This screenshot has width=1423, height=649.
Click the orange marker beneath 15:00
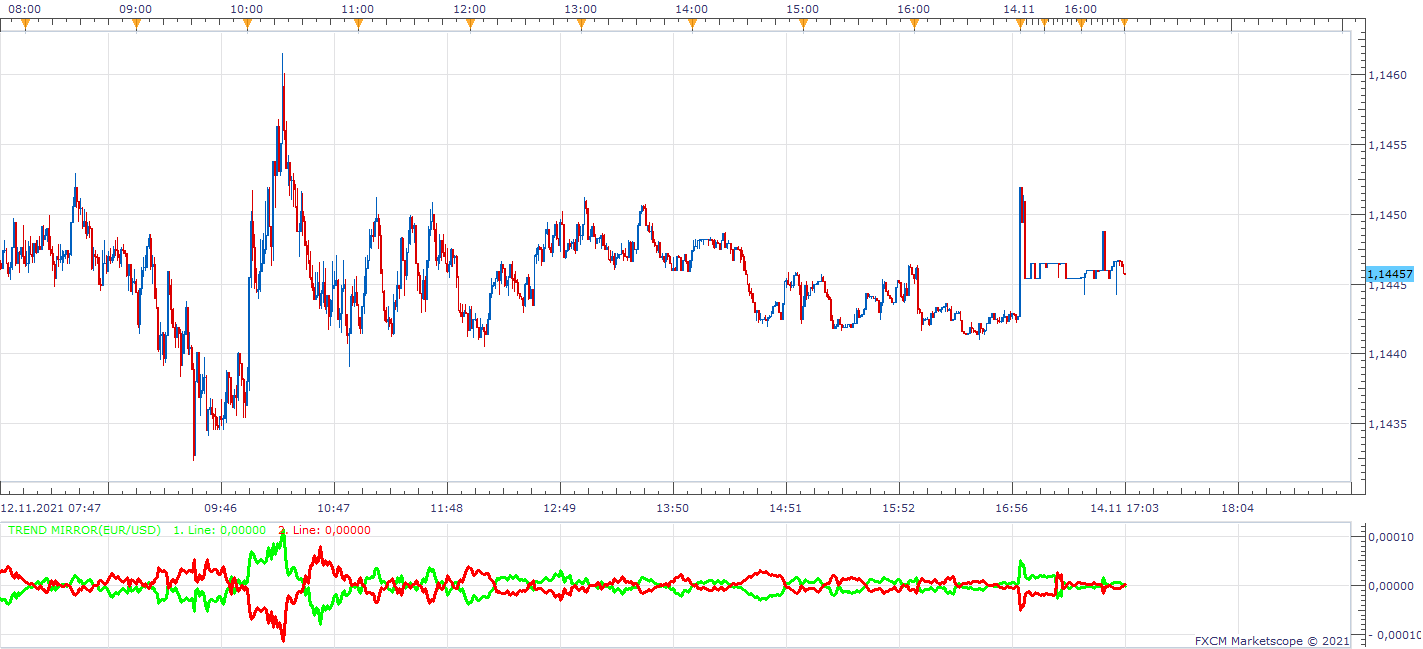tap(803, 24)
